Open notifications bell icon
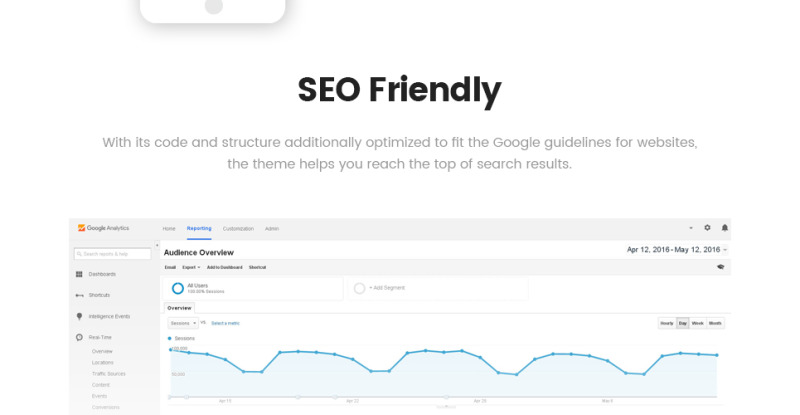Screen dimensions: 800x415 [724, 228]
